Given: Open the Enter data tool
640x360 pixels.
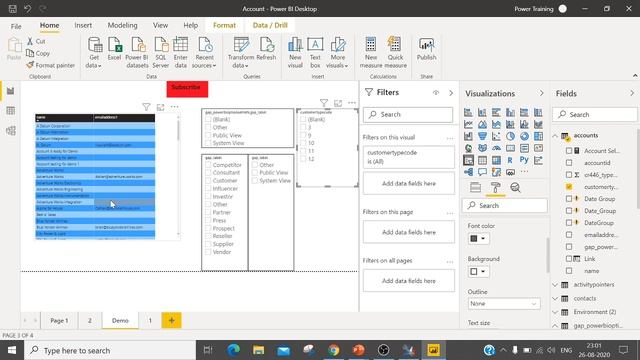Looking at the screenshot, I should (x=180, y=53).
